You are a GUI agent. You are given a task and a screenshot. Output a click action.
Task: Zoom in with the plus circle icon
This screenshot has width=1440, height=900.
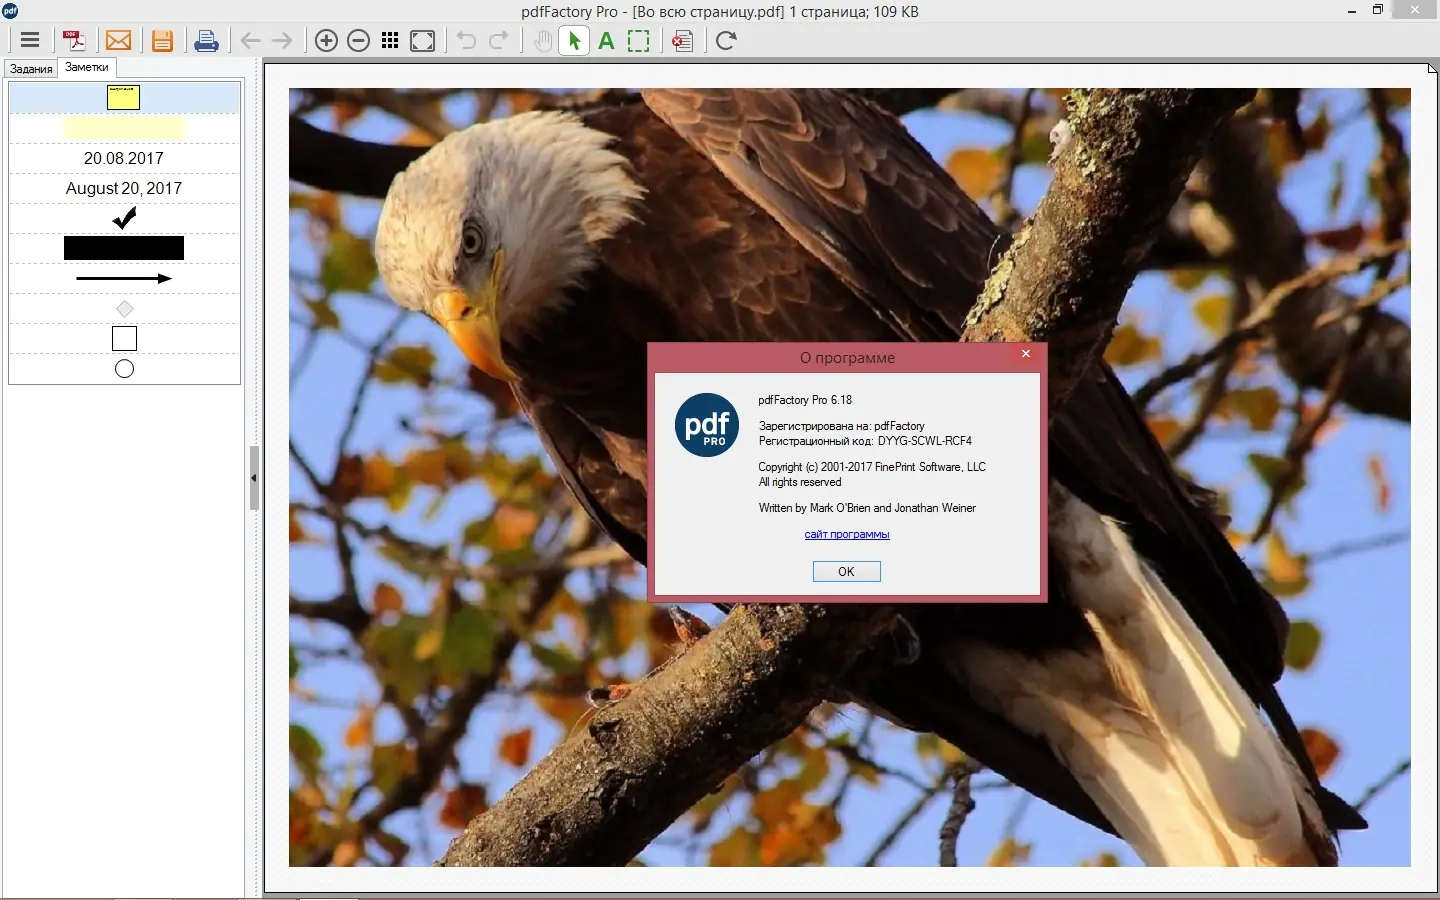point(326,41)
